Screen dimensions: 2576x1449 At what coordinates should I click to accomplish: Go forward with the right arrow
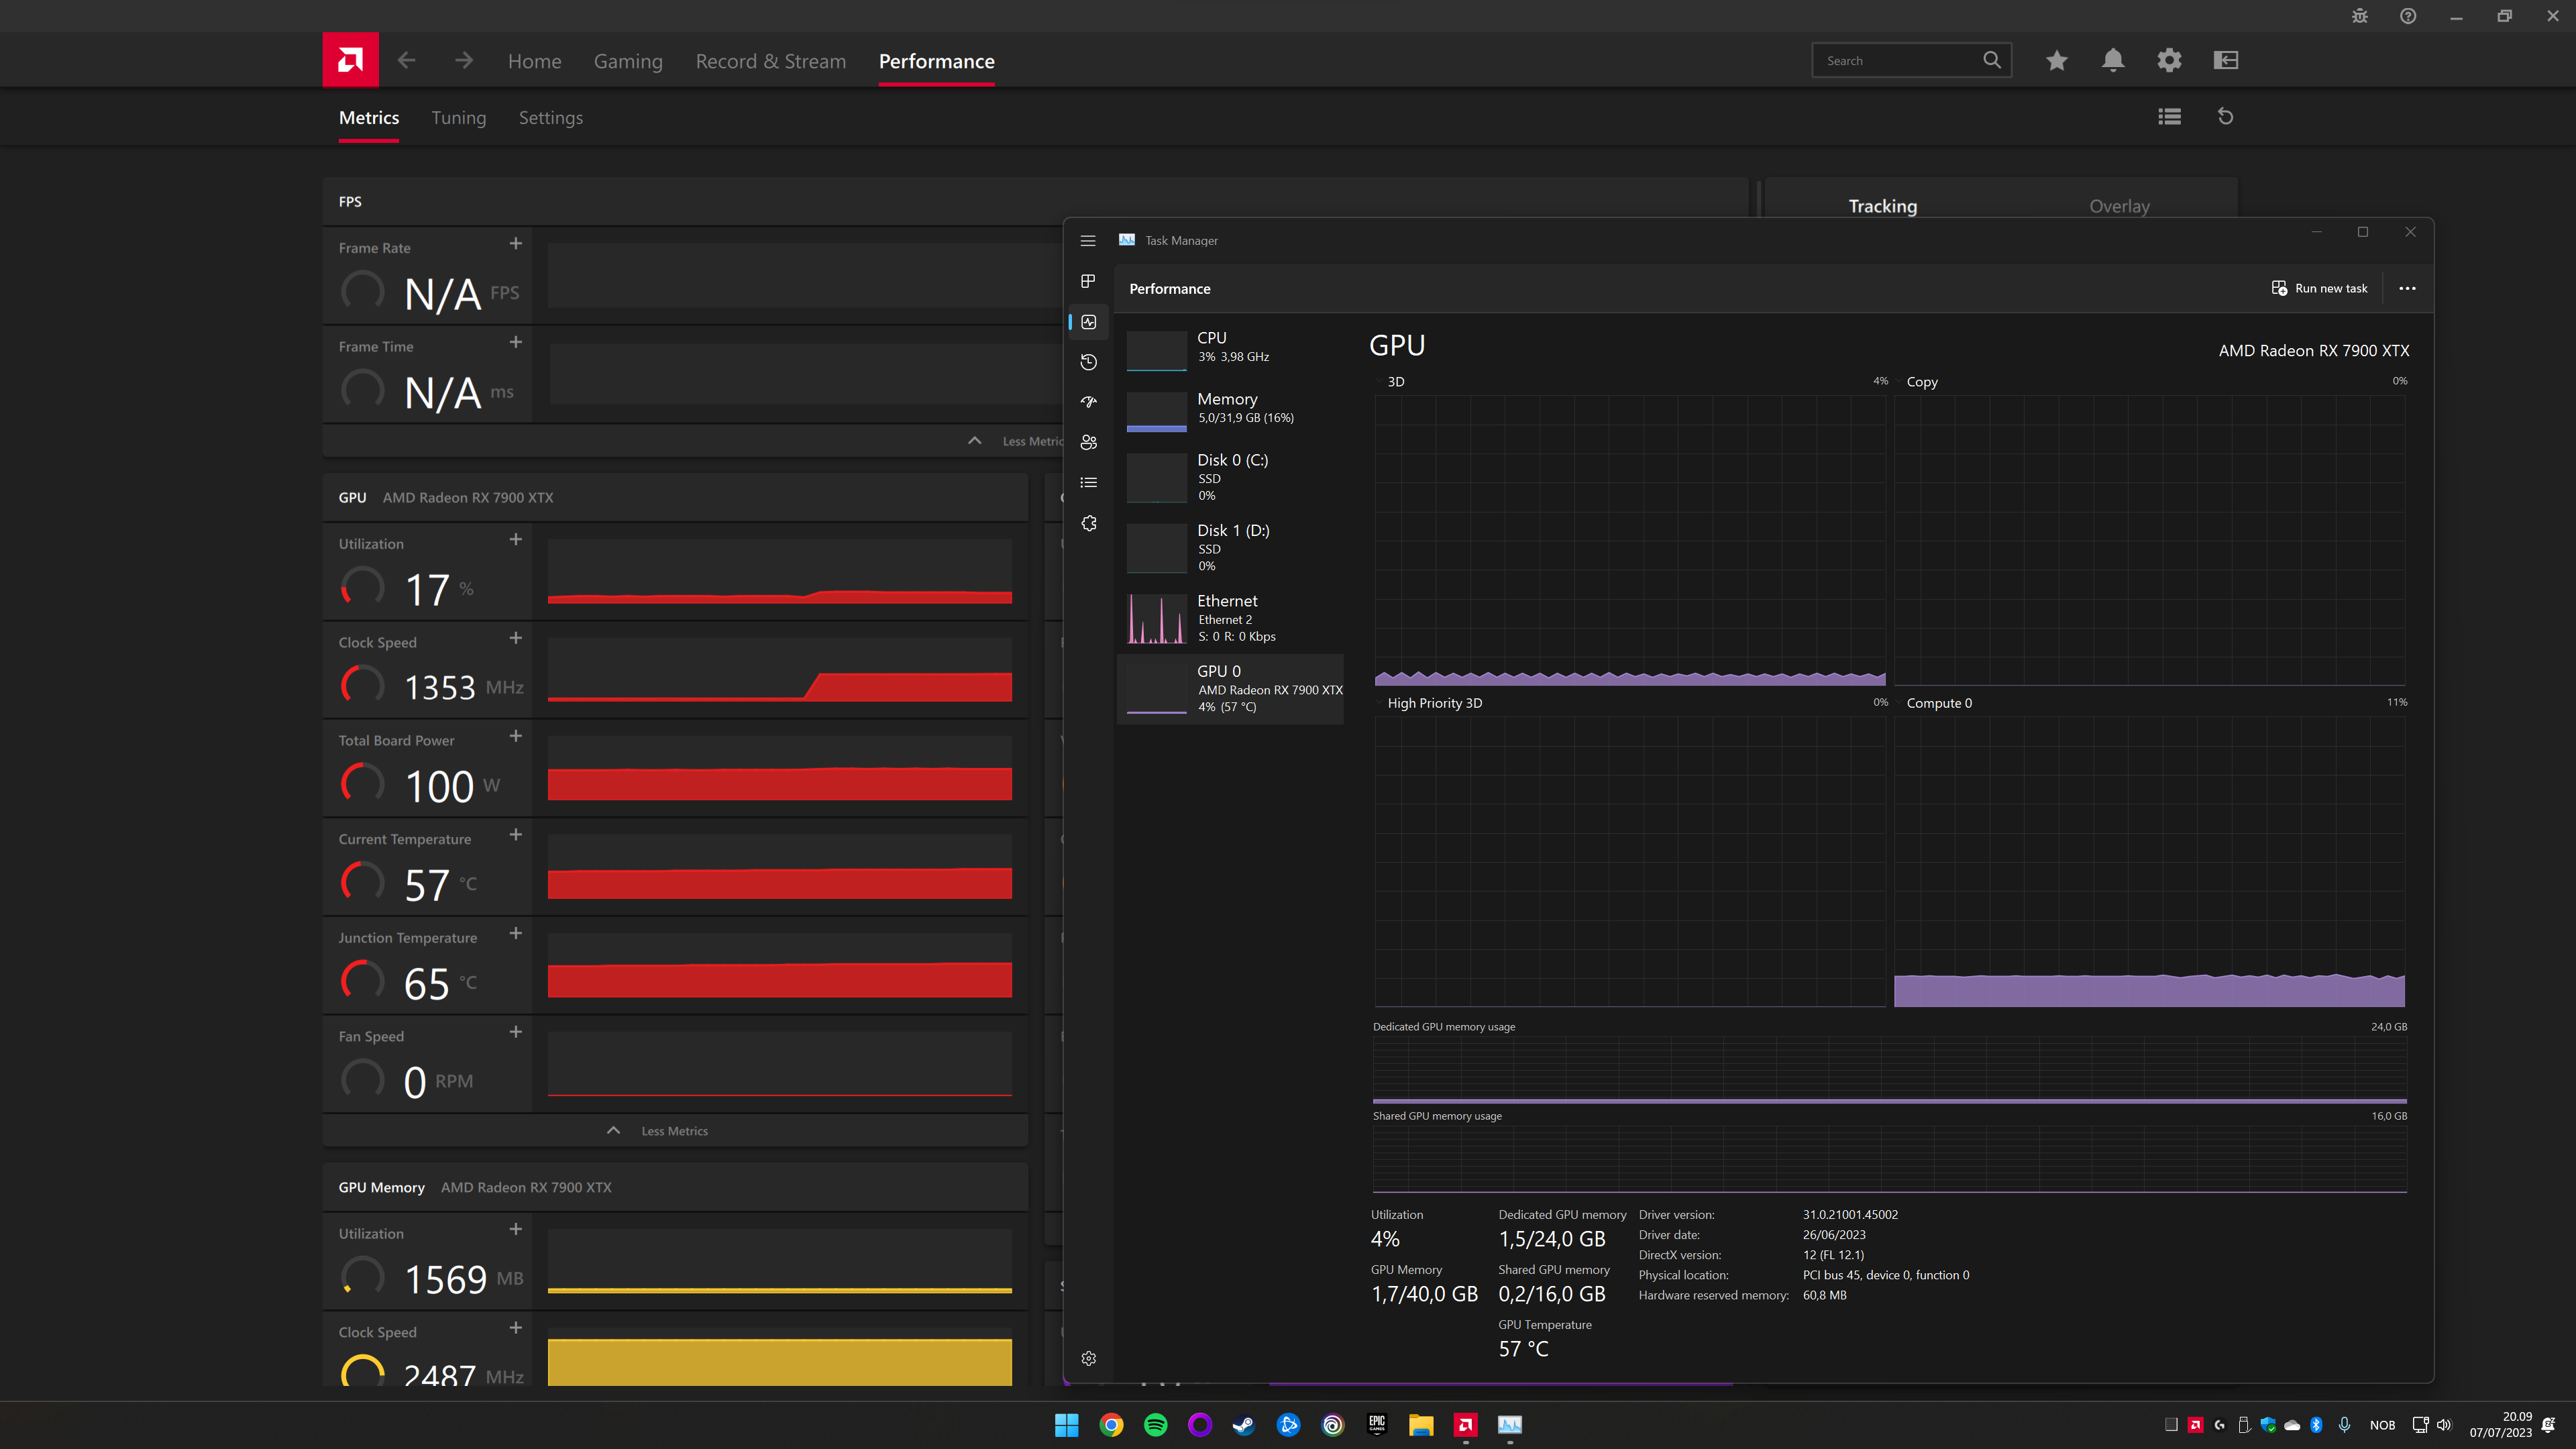click(463, 60)
